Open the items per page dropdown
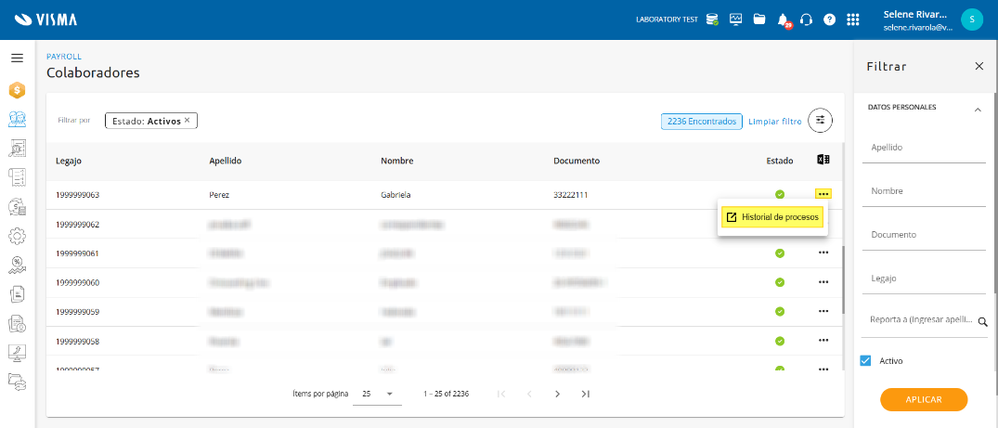This screenshot has height=428, width=998. coord(379,394)
